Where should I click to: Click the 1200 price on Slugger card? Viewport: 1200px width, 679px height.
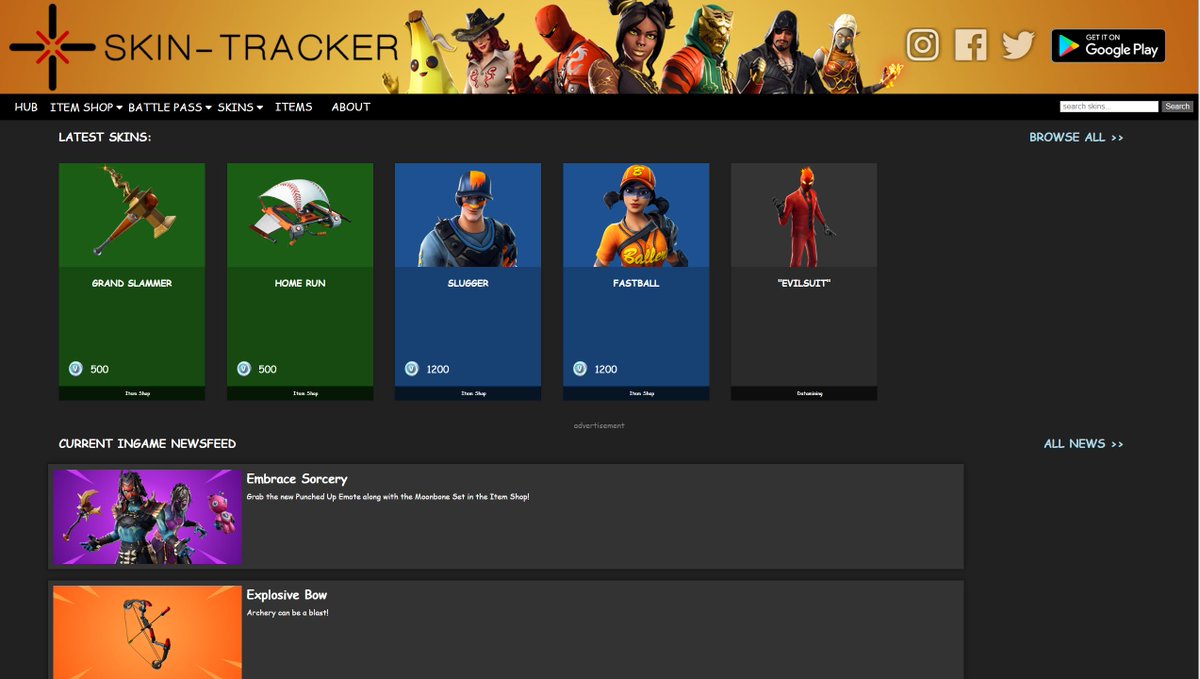pyautogui.click(x=438, y=370)
